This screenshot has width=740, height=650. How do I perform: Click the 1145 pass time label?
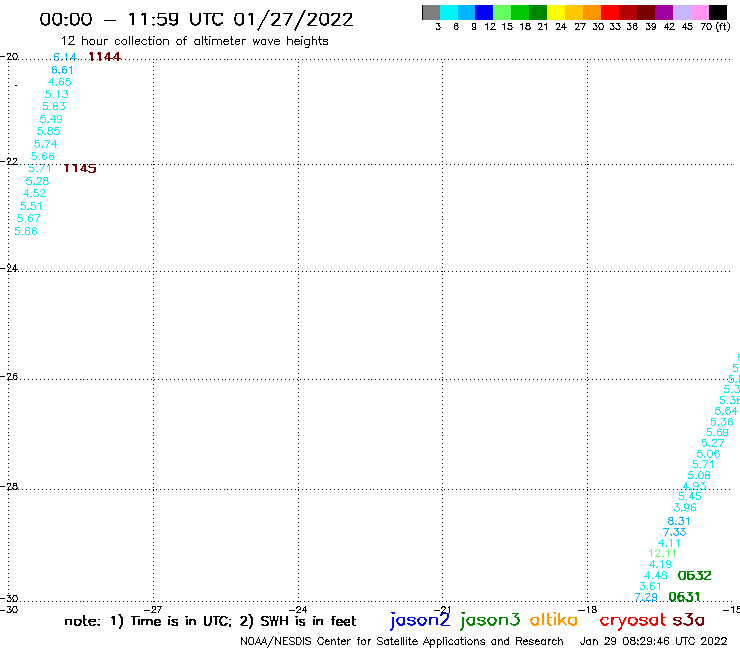[80, 168]
